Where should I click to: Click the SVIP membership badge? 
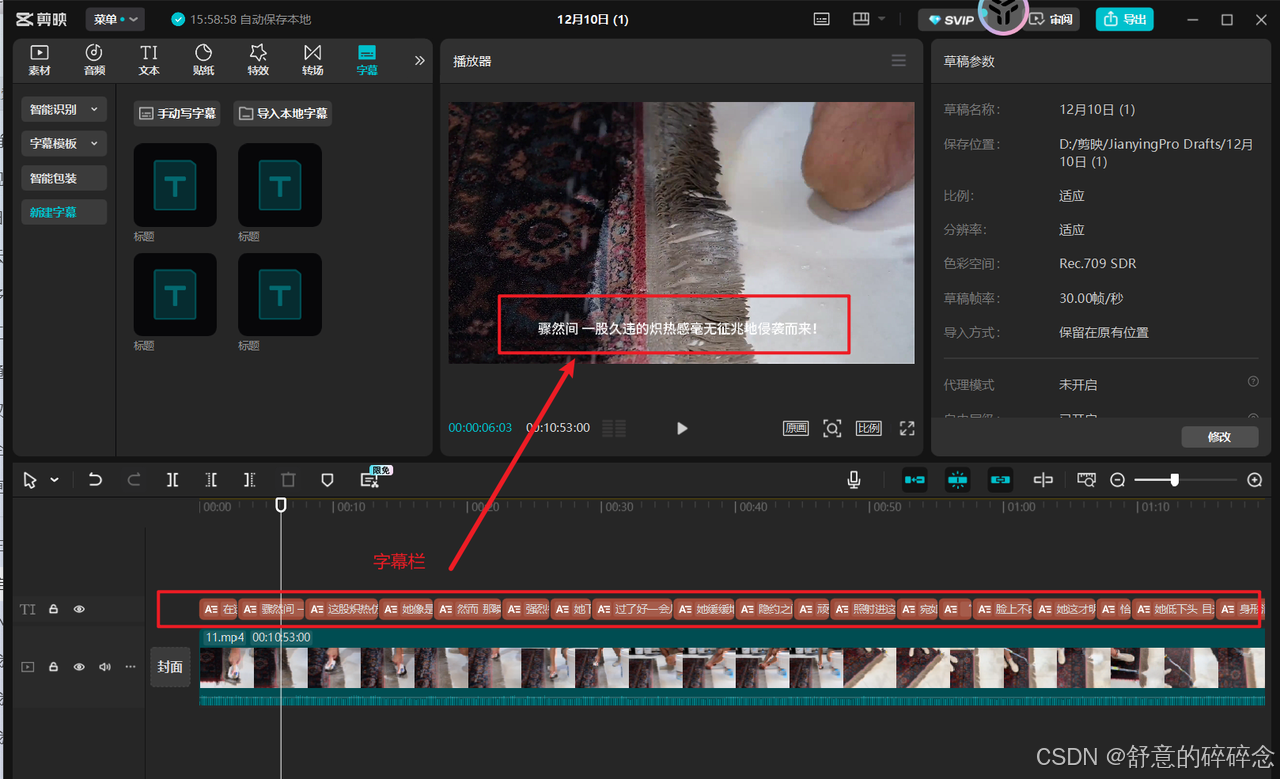pos(951,20)
